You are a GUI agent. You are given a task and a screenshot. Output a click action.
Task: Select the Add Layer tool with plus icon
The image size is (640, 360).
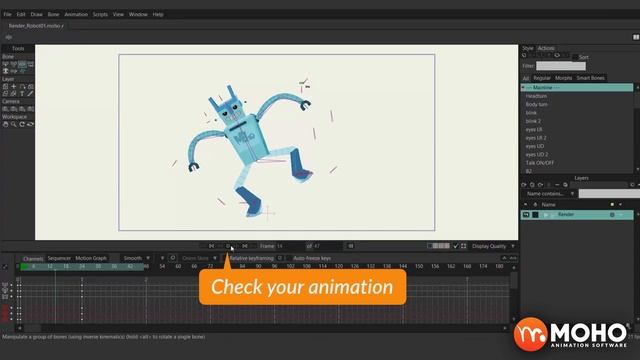(14, 87)
